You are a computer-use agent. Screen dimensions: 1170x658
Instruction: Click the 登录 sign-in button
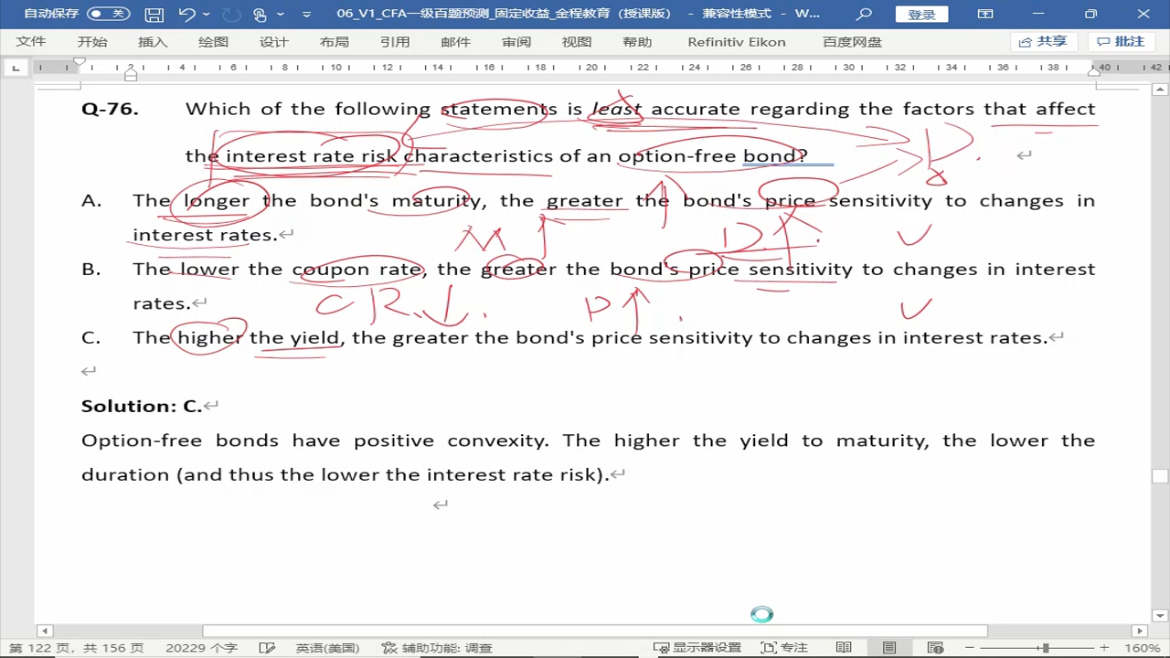[922, 14]
